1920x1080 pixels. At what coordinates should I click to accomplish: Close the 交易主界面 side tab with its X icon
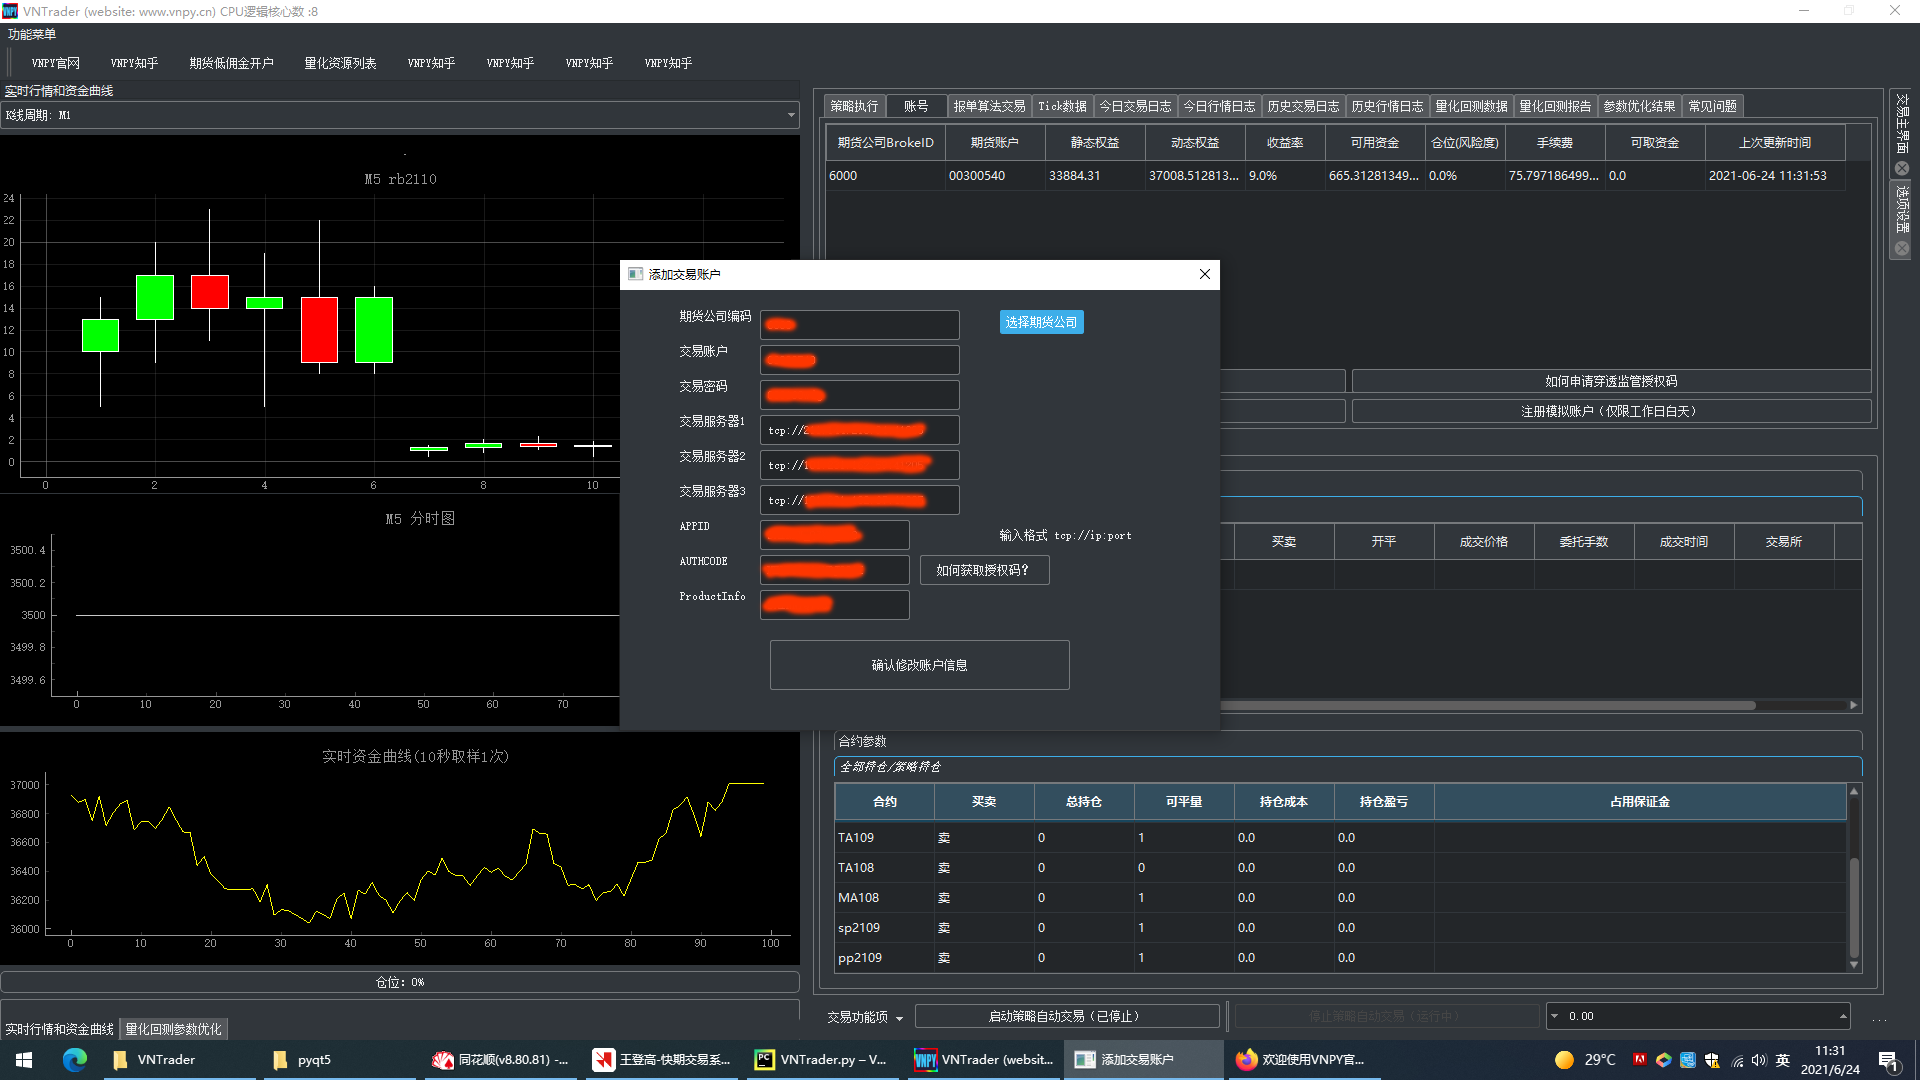pos(1901,168)
